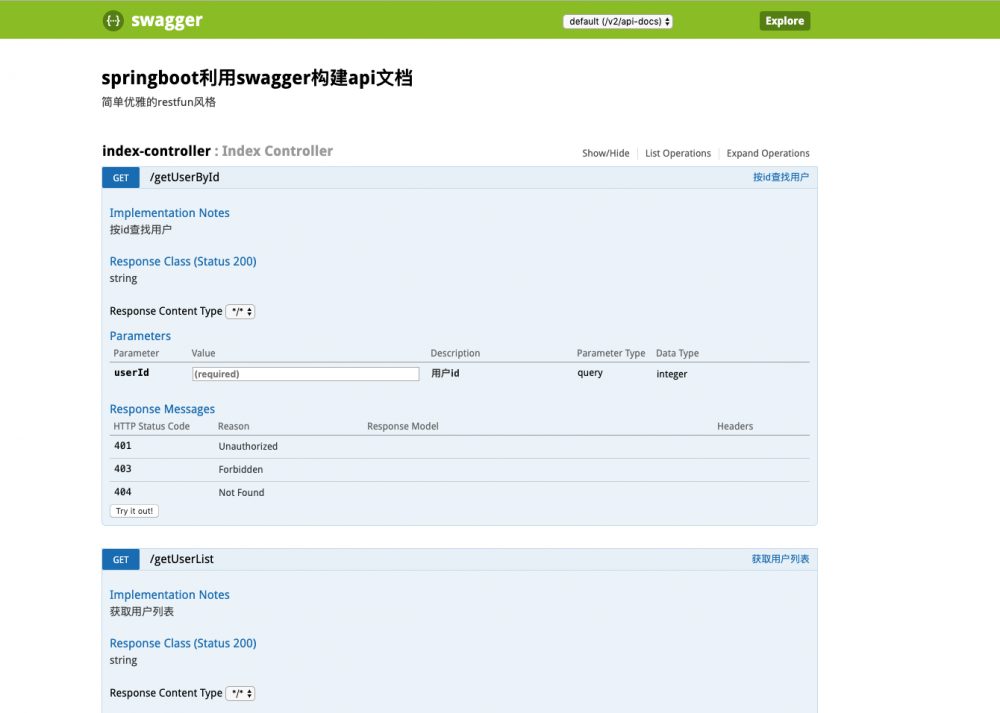
Task: Click the 用户id description cell
Action: (445, 373)
